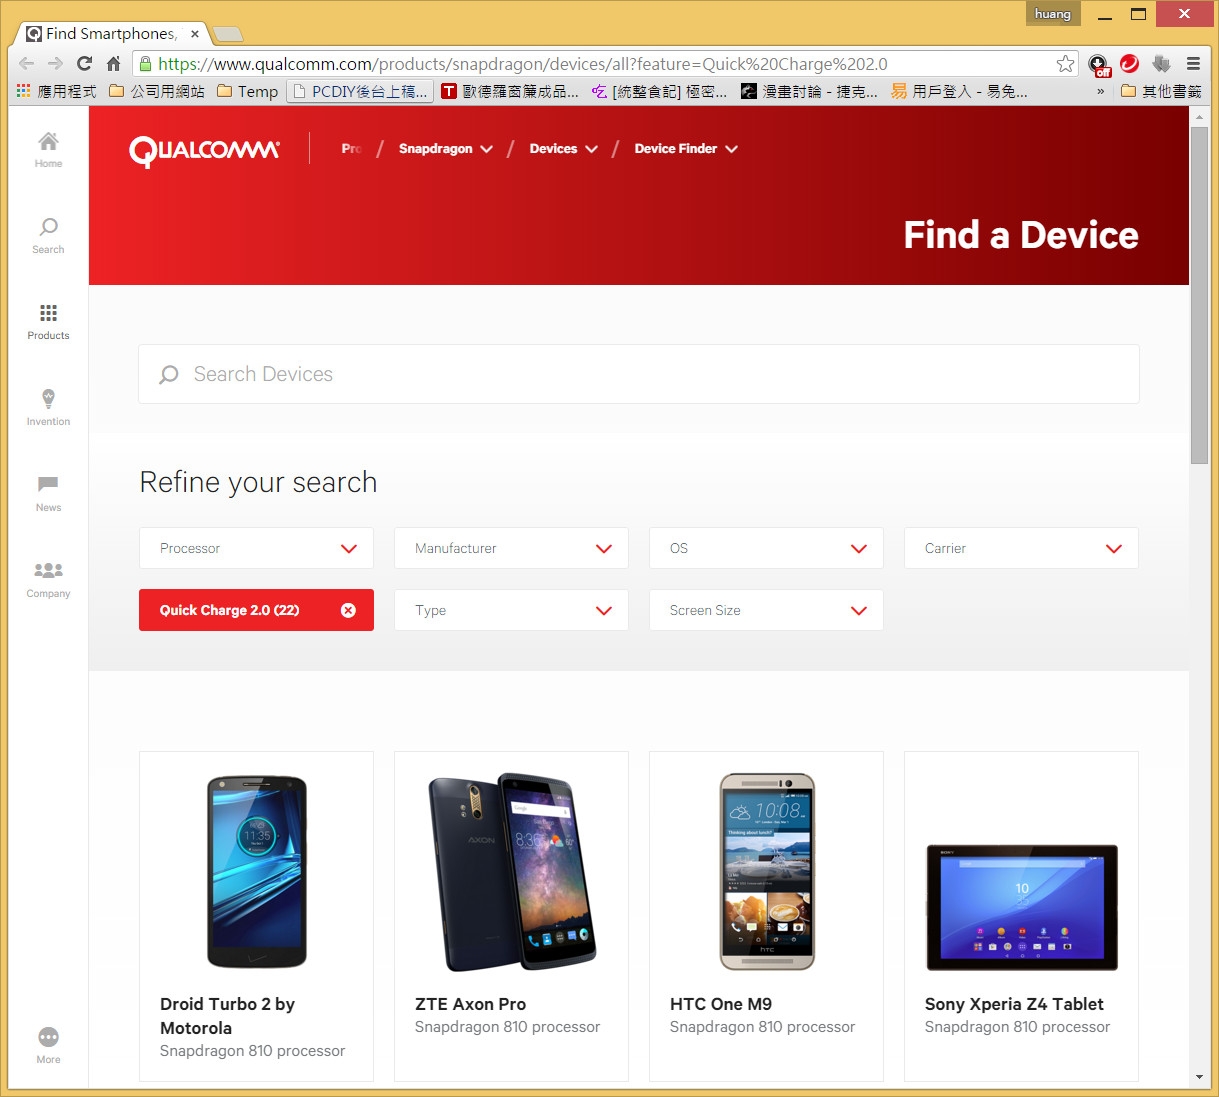This screenshot has width=1219, height=1097.
Task: Expand the Type filter dropdown
Action: pyautogui.click(x=511, y=610)
